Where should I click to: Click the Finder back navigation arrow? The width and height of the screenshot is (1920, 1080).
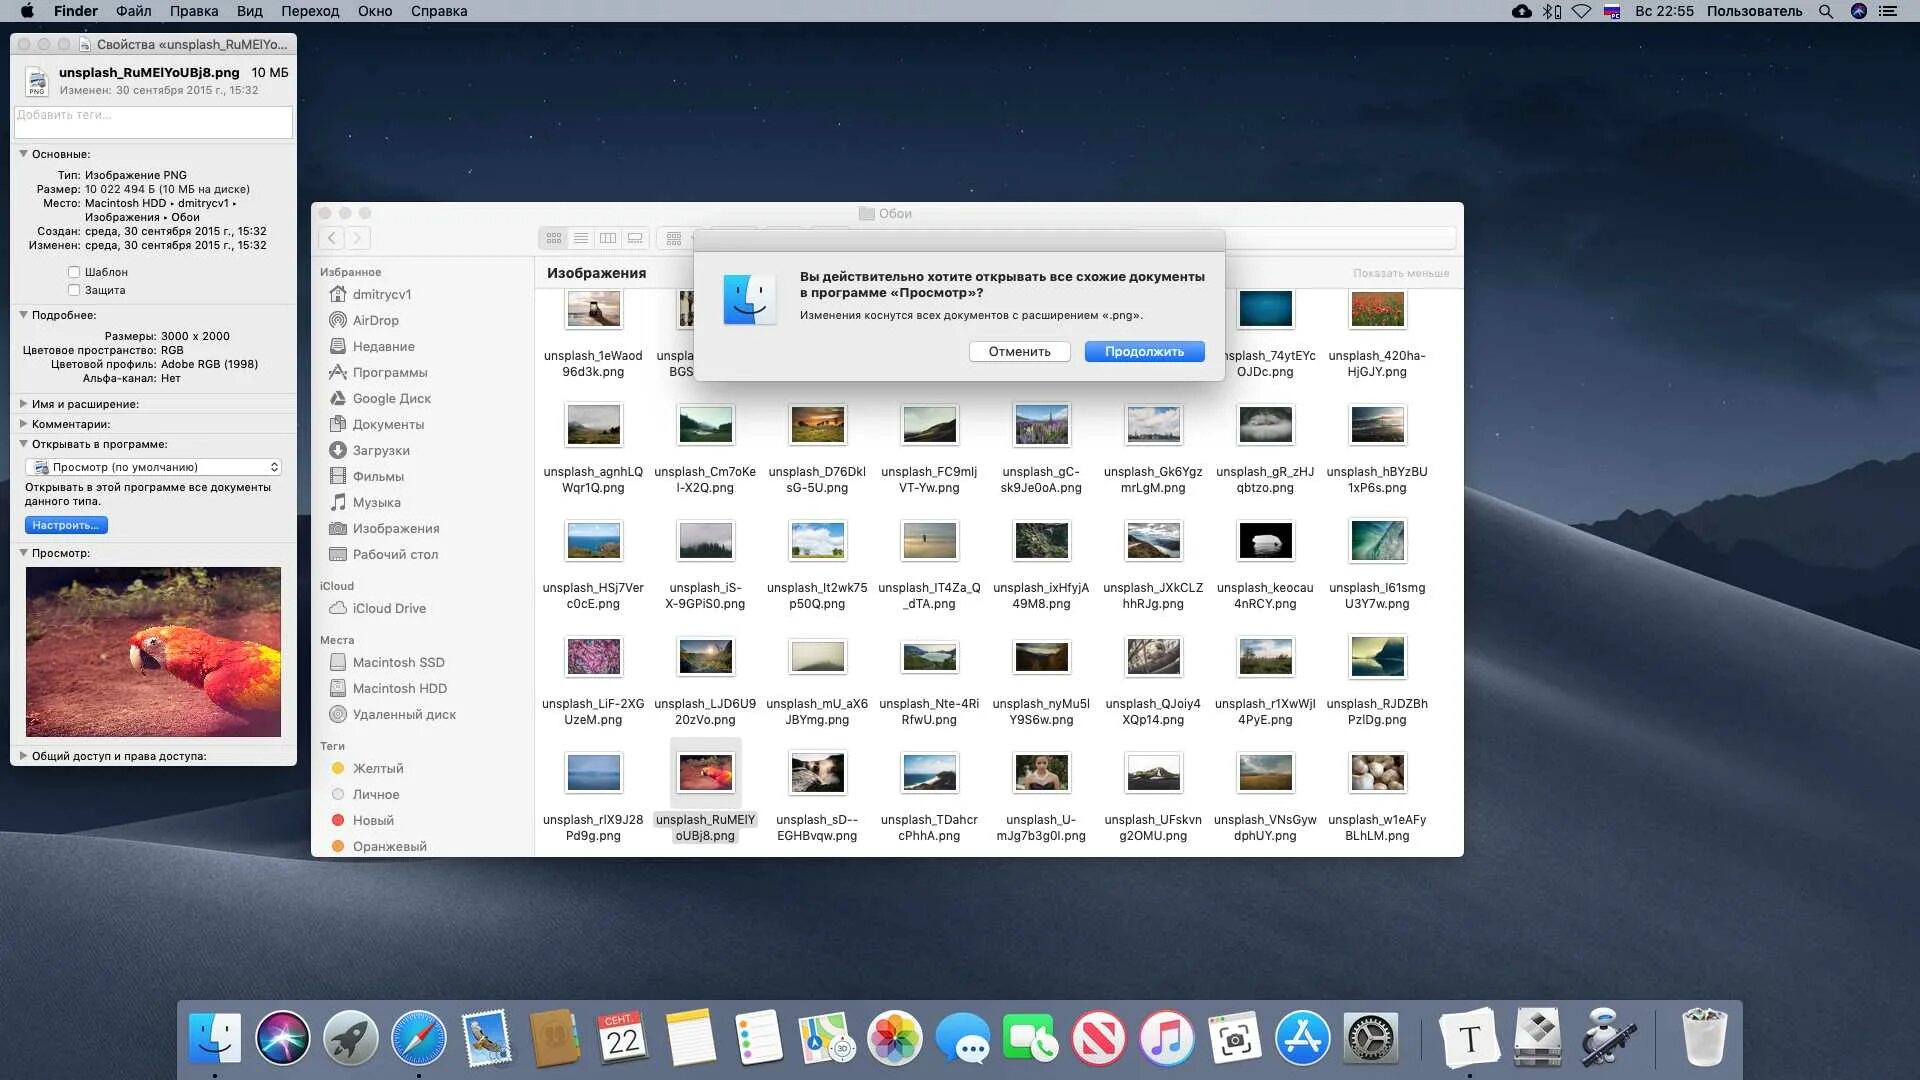point(332,239)
